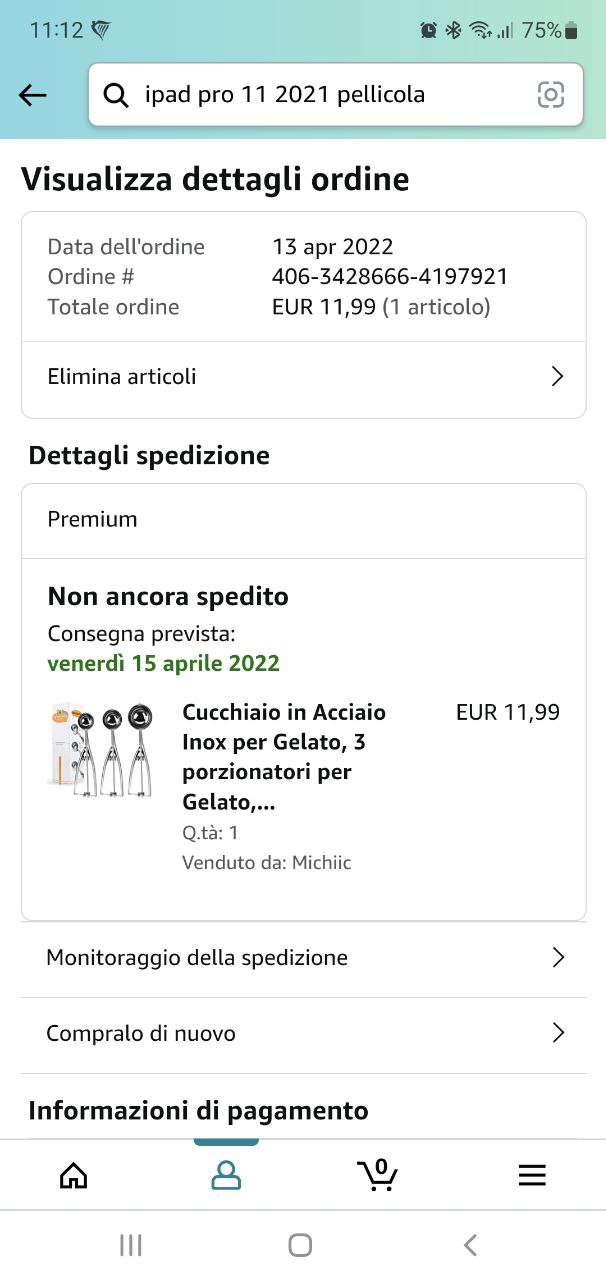The height and width of the screenshot is (1280, 606).
Task: Expand Compralo di nuovo chevron
Action: [558, 1033]
